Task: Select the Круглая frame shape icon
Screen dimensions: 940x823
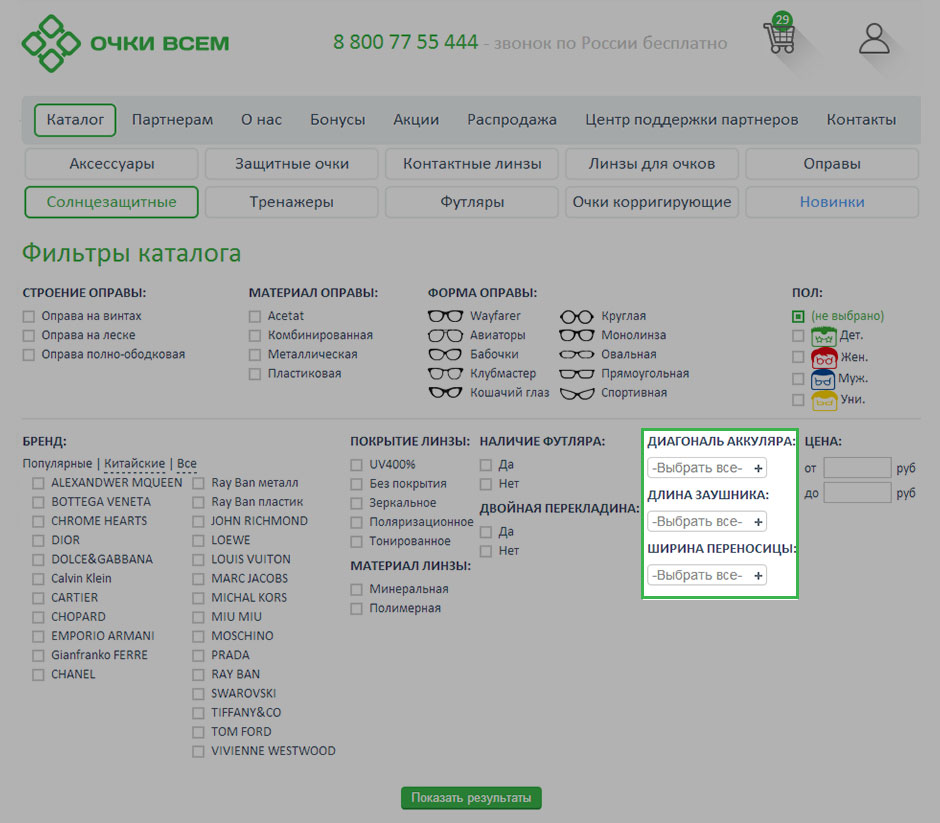Action: click(x=576, y=316)
